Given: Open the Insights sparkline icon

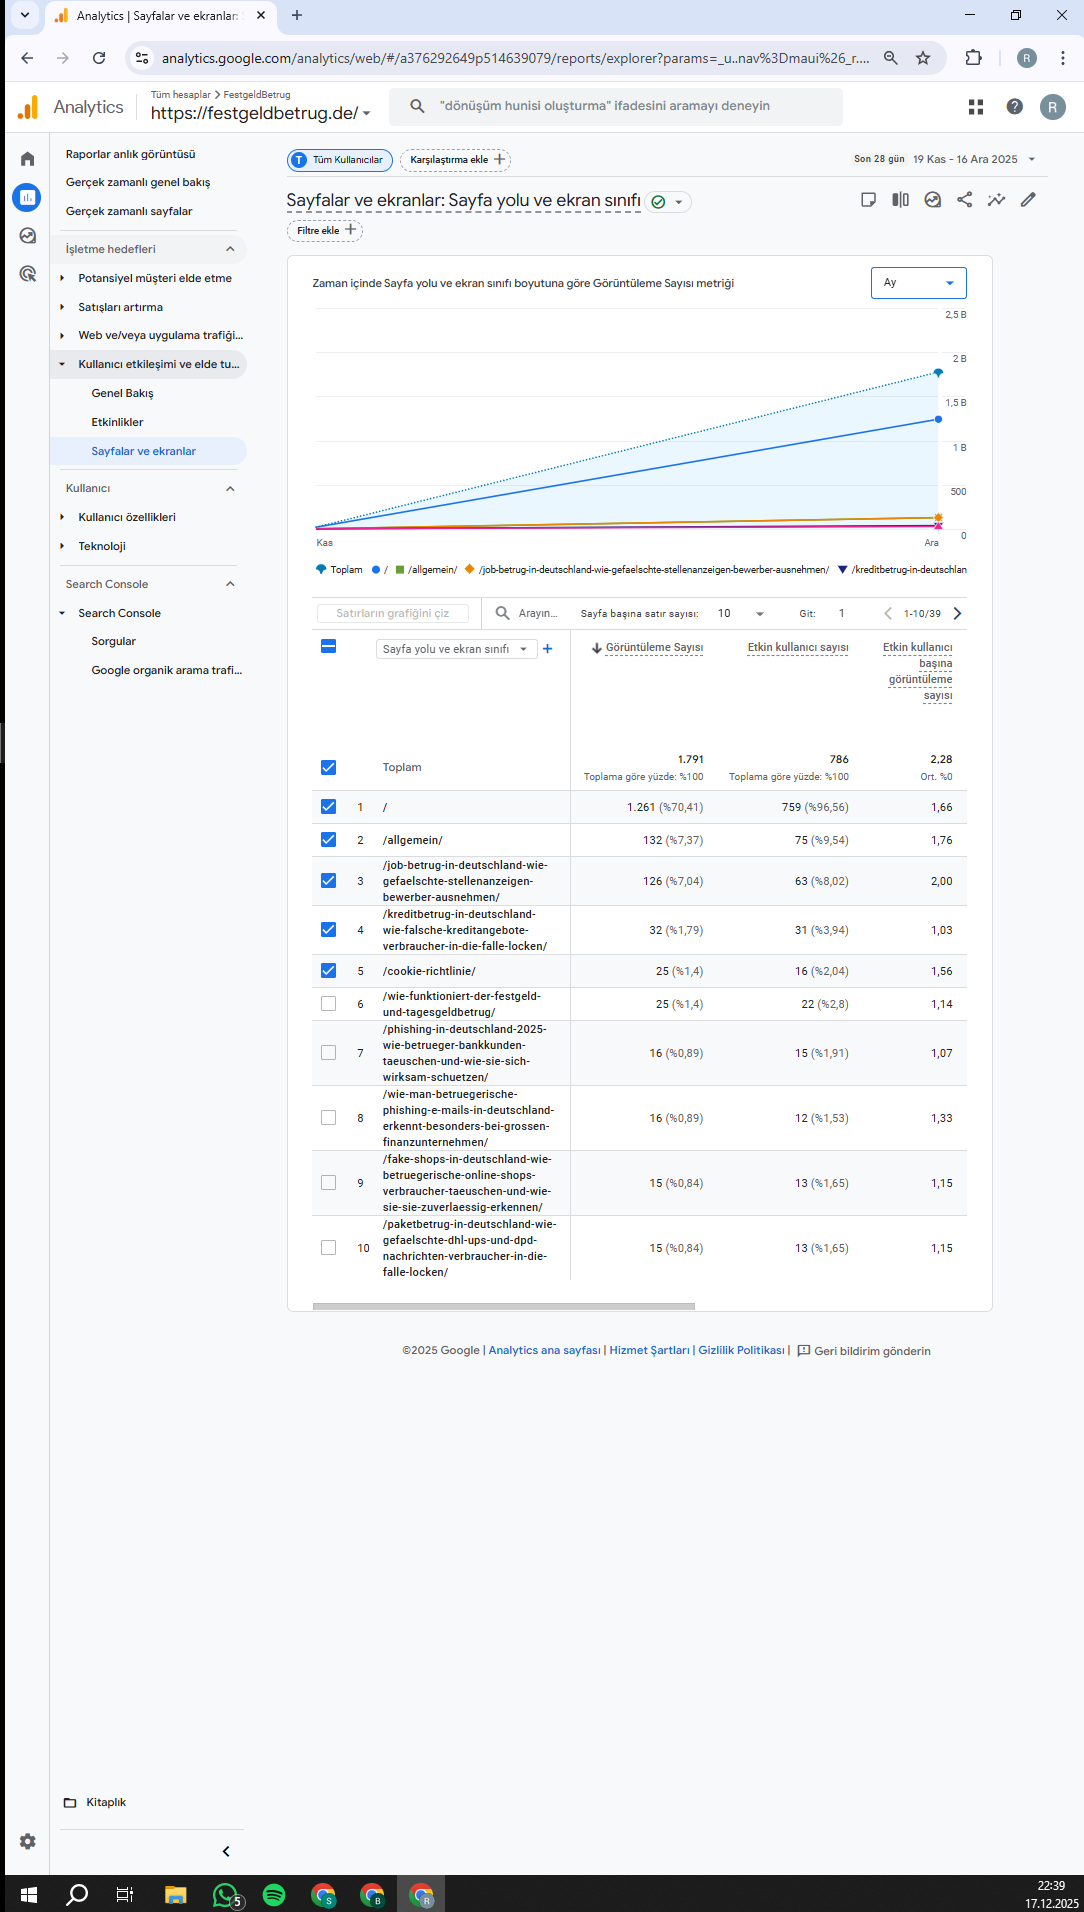Looking at the screenshot, I should [996, 200].
